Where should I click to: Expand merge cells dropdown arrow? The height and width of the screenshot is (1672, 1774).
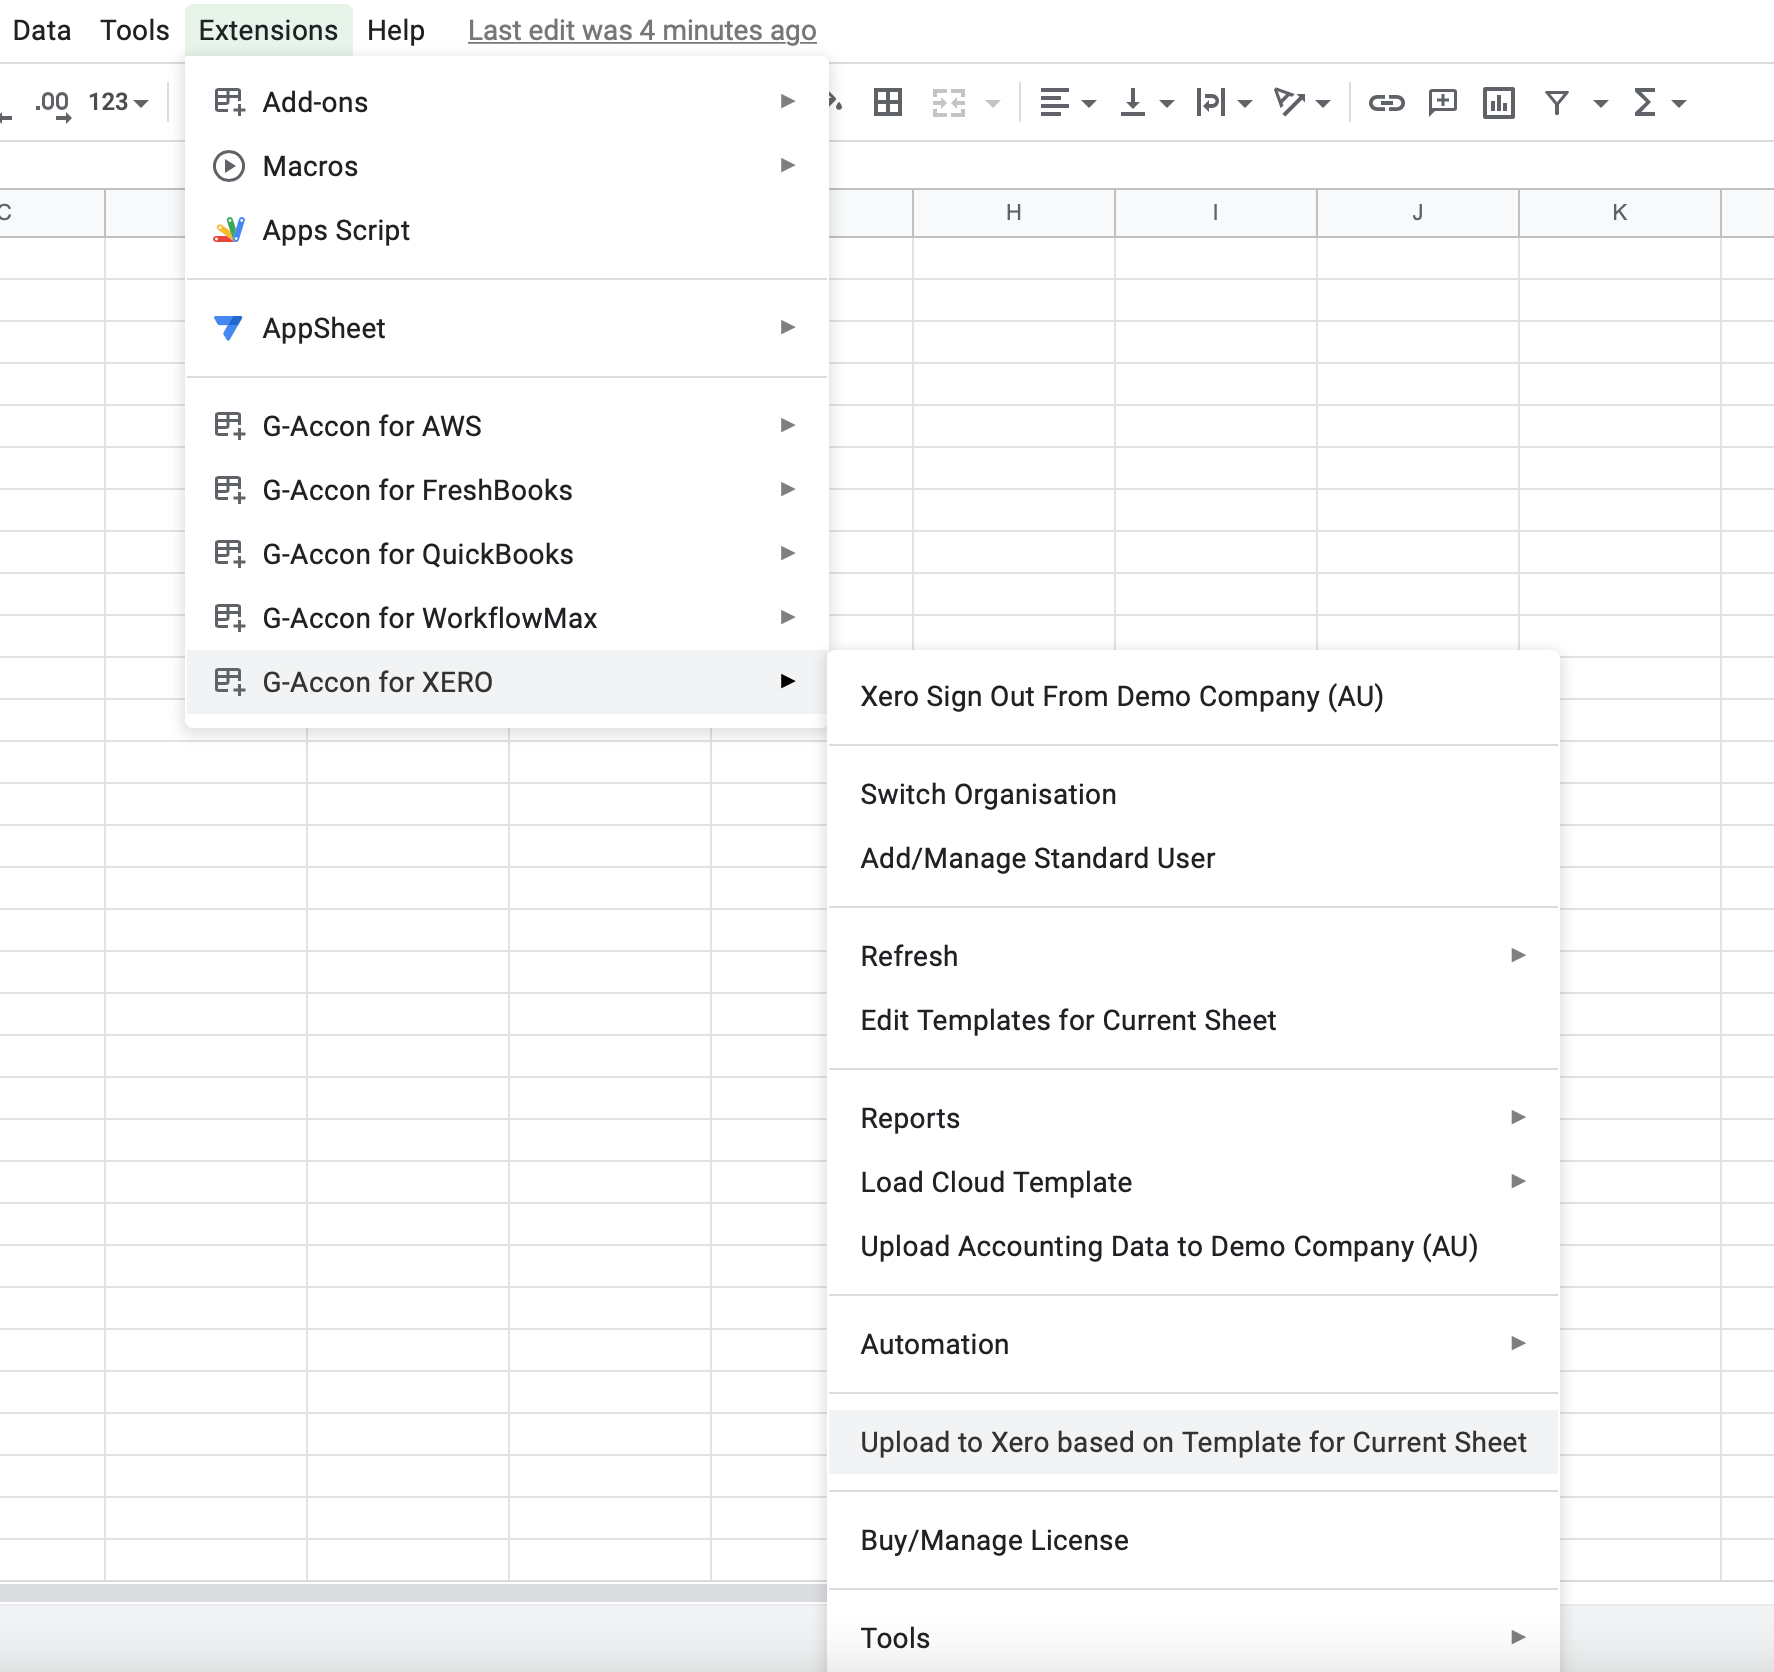click(x=992, y=103)
